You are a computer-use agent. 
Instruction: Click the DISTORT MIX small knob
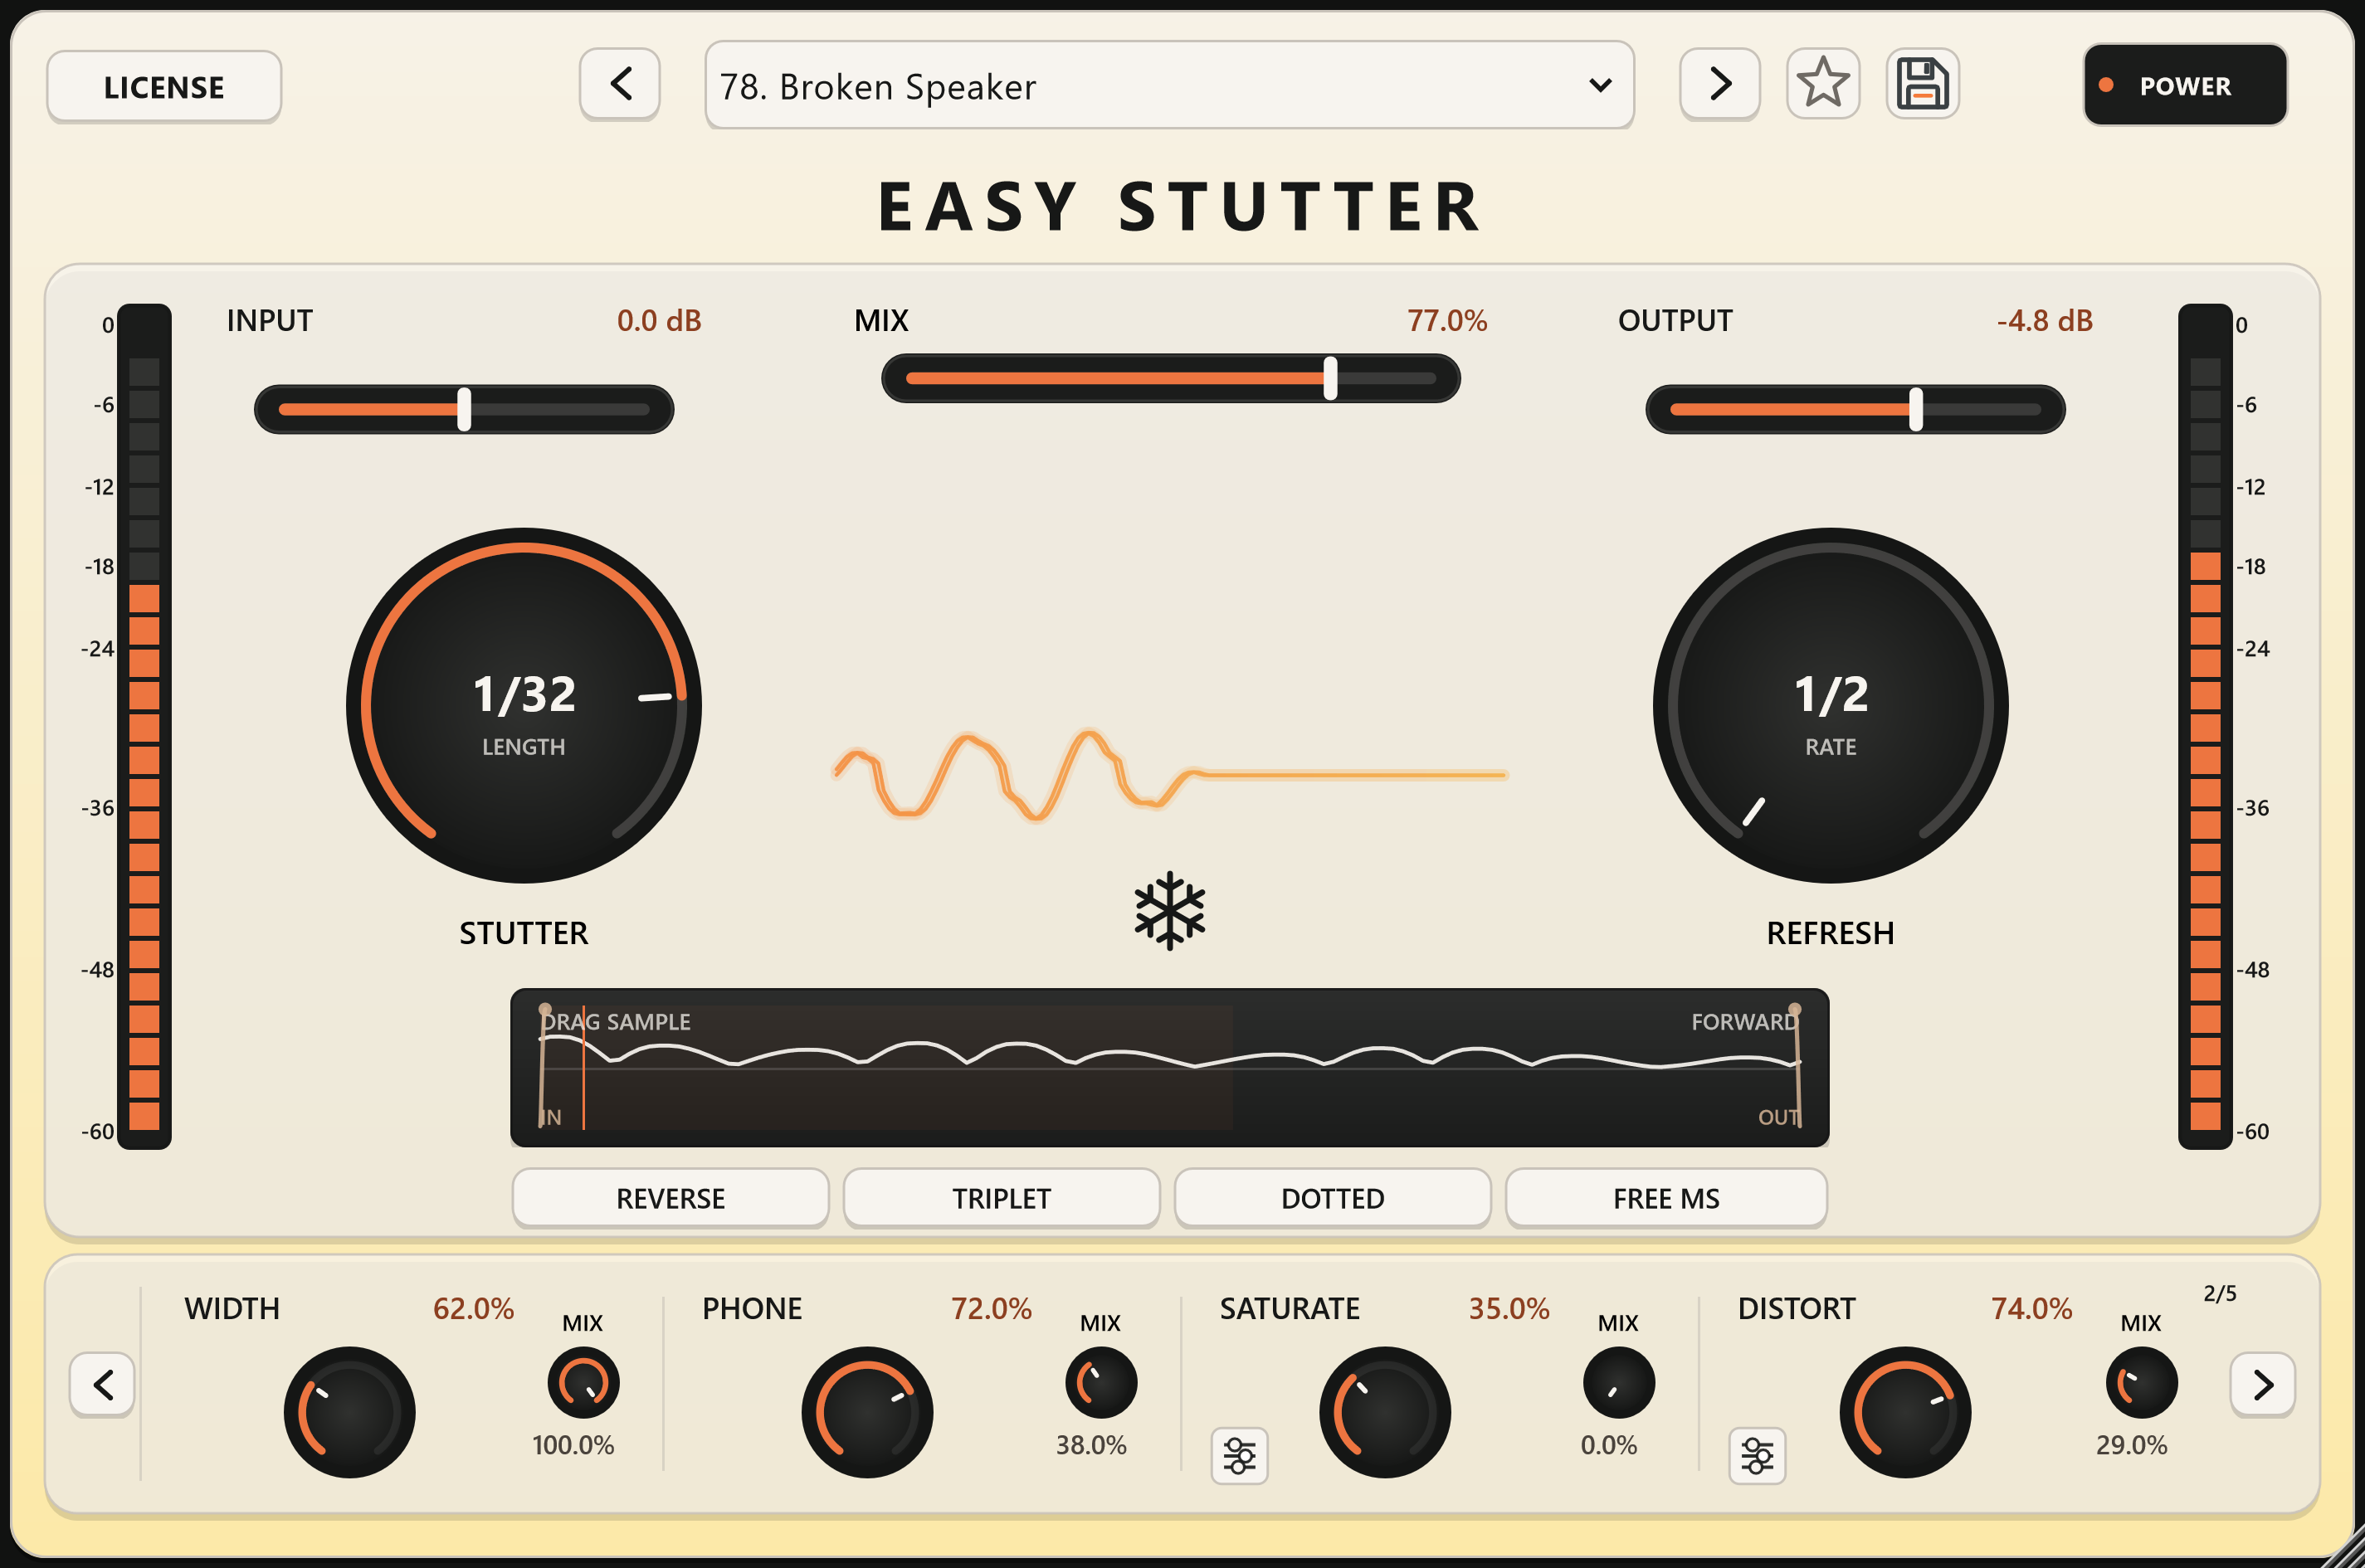pos(2141,1383)
